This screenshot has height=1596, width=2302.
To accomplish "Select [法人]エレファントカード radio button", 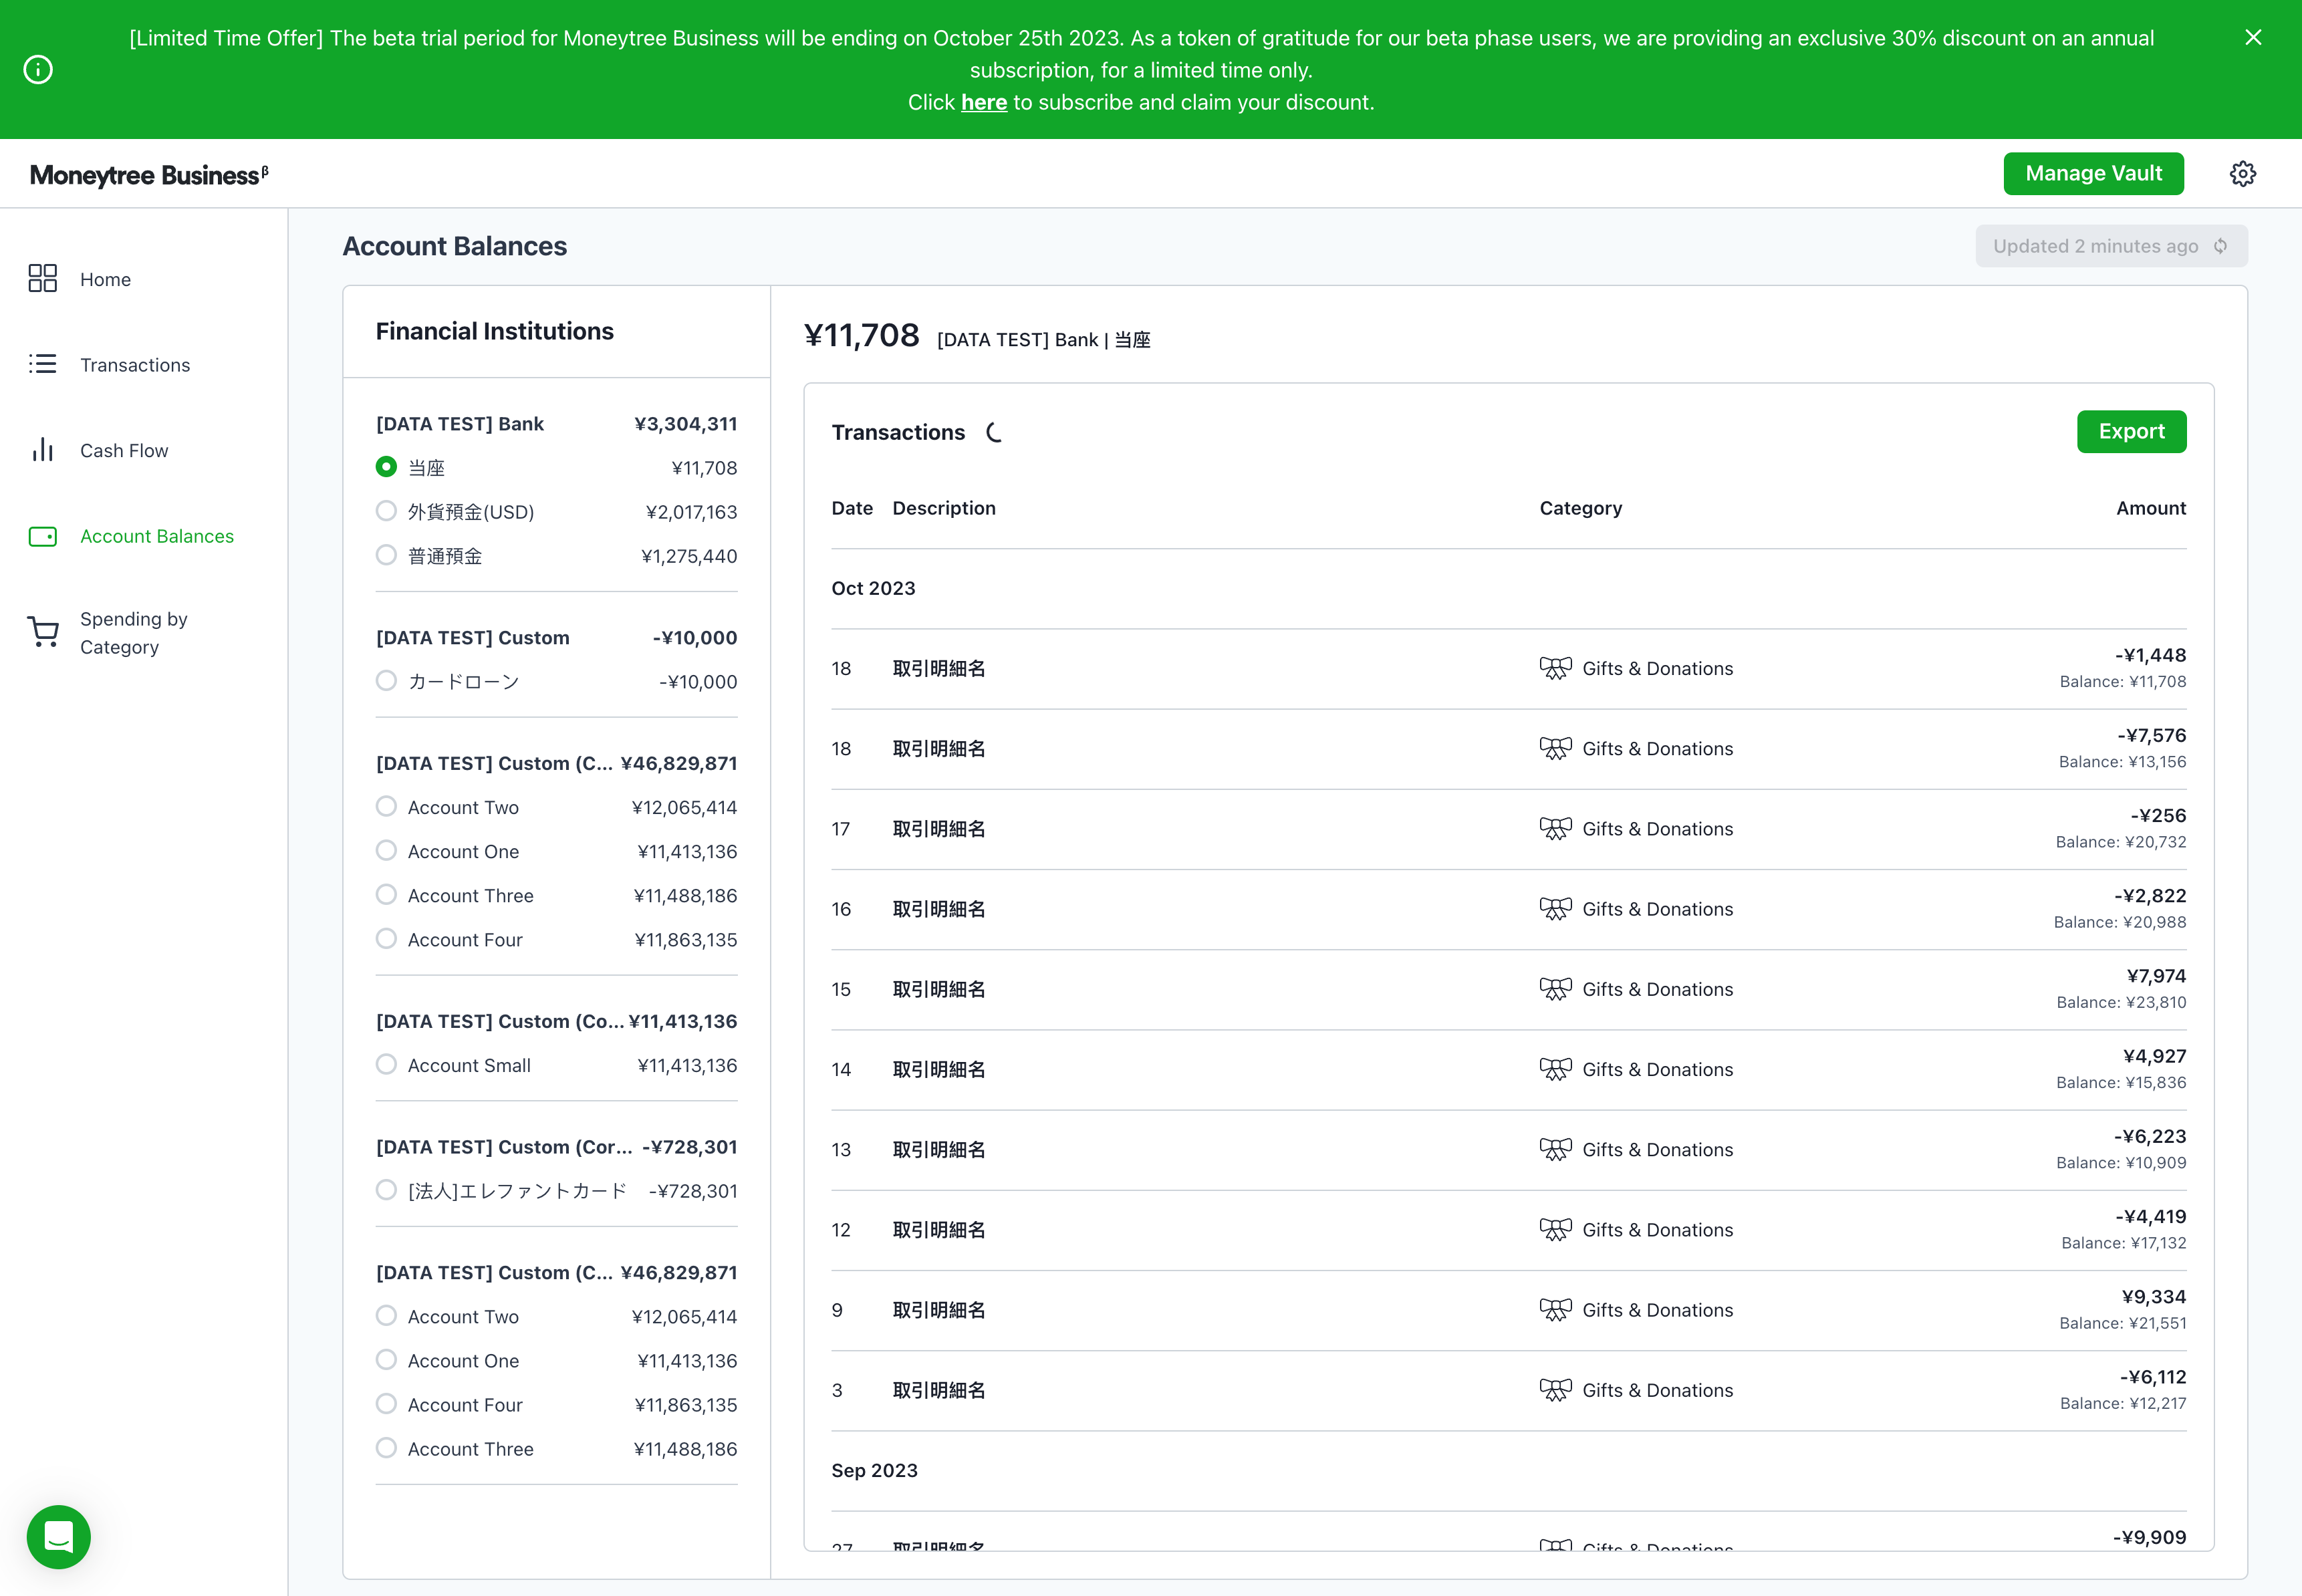I will click(x=386, y=1190).
